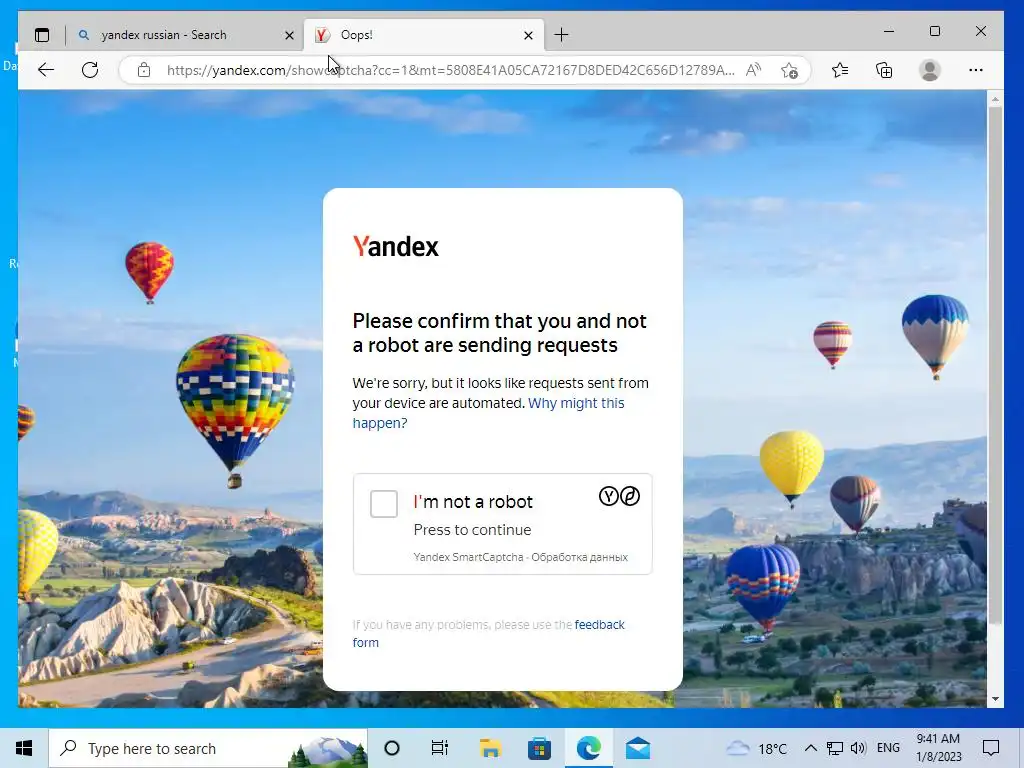Refresh the current page

[90, 70]
